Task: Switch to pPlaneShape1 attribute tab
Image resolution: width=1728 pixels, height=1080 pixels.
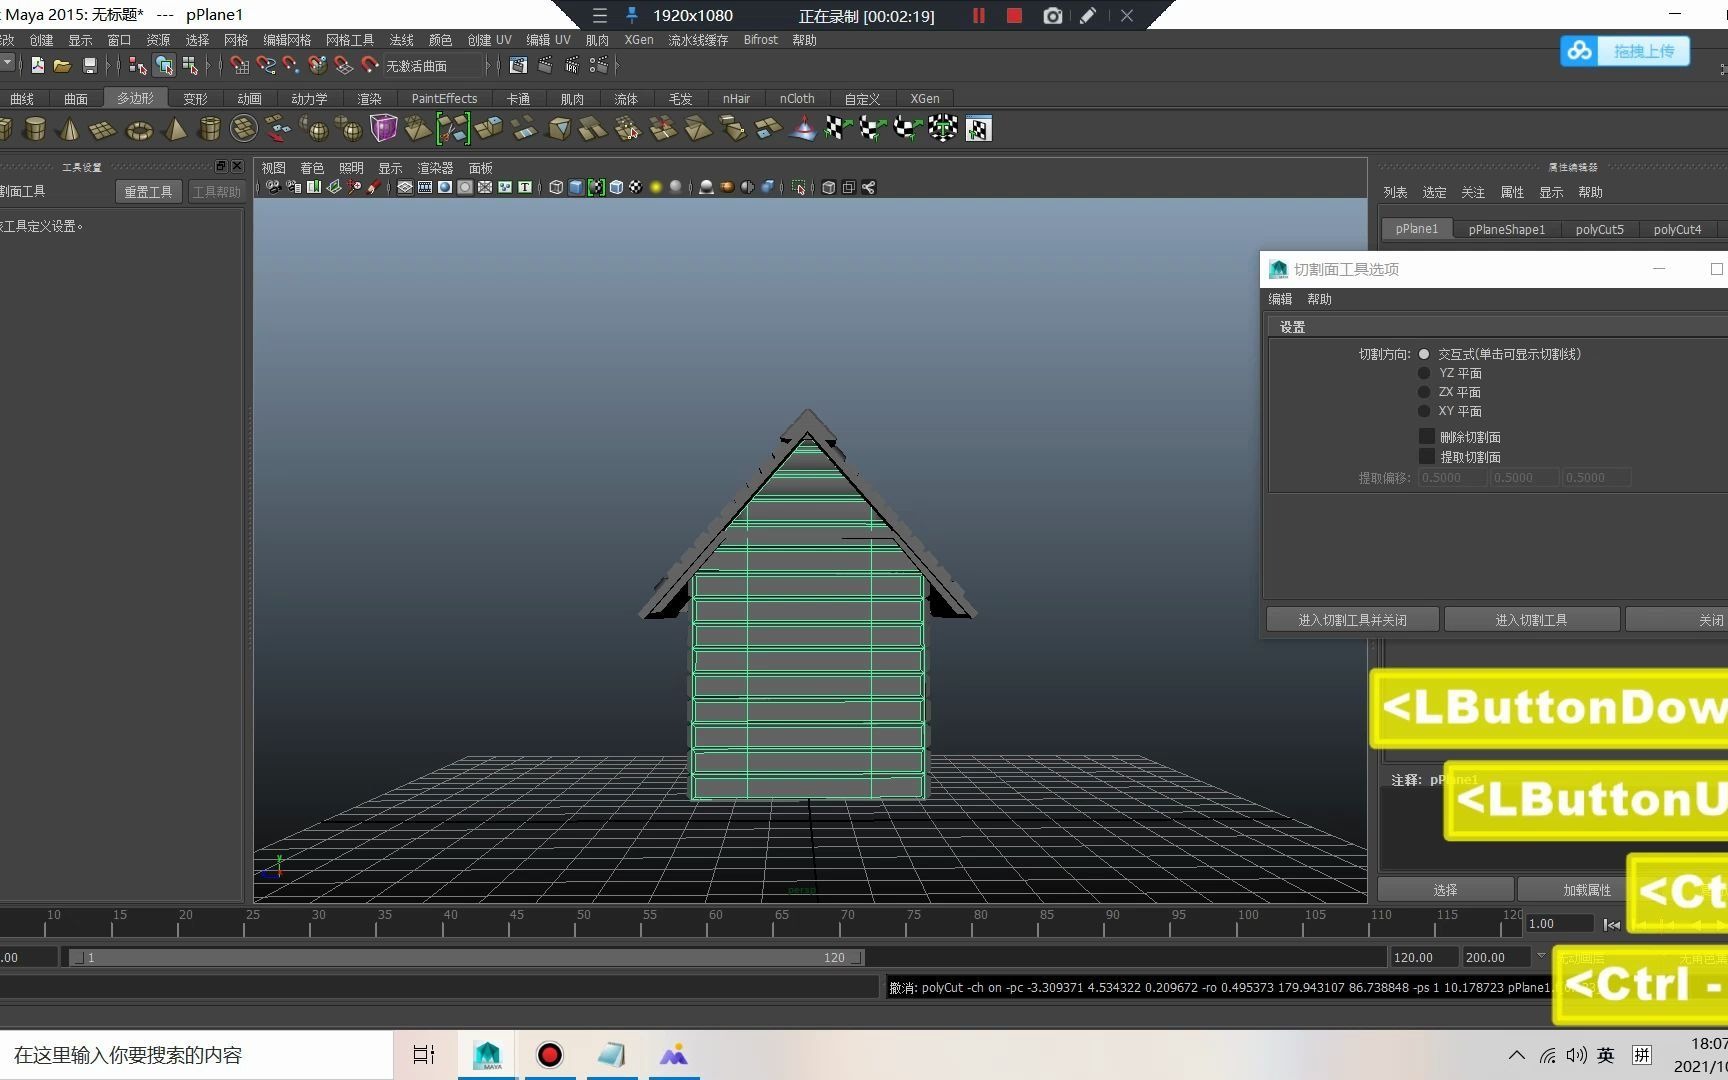Action: click(x=1507, y=229)
